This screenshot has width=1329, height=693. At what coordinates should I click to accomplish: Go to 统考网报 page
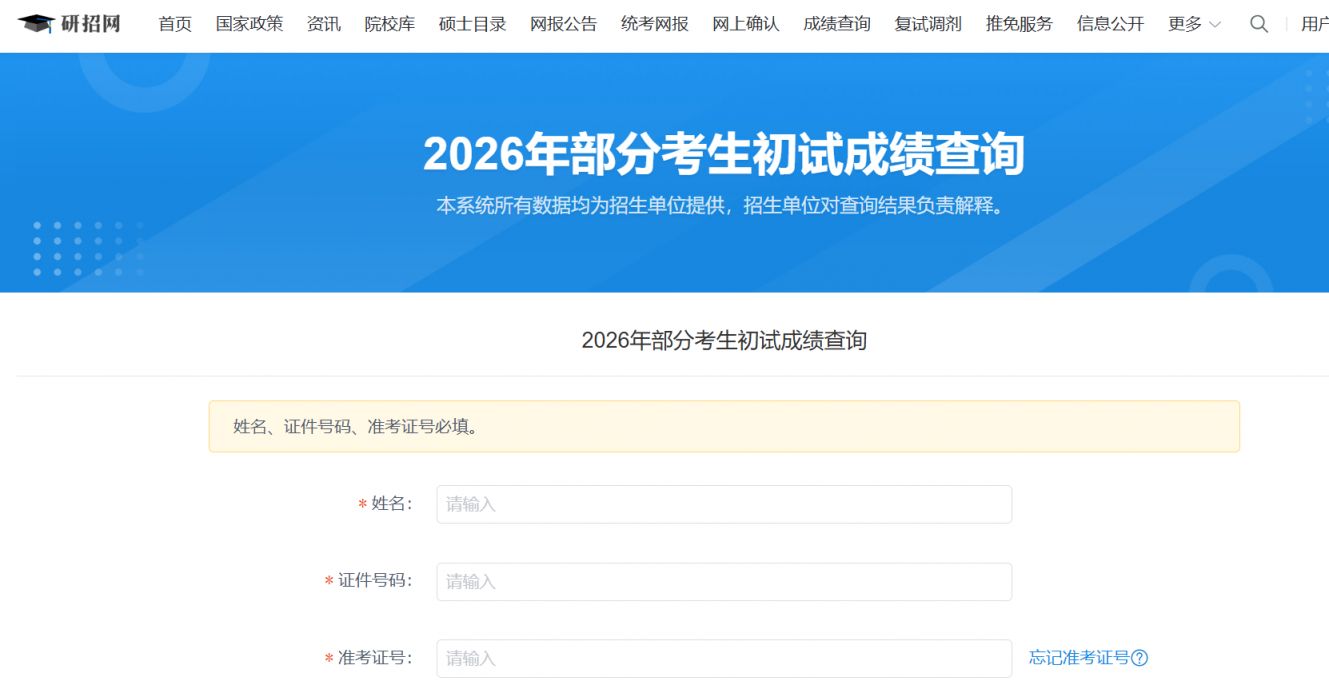click(x=655, y=24)
